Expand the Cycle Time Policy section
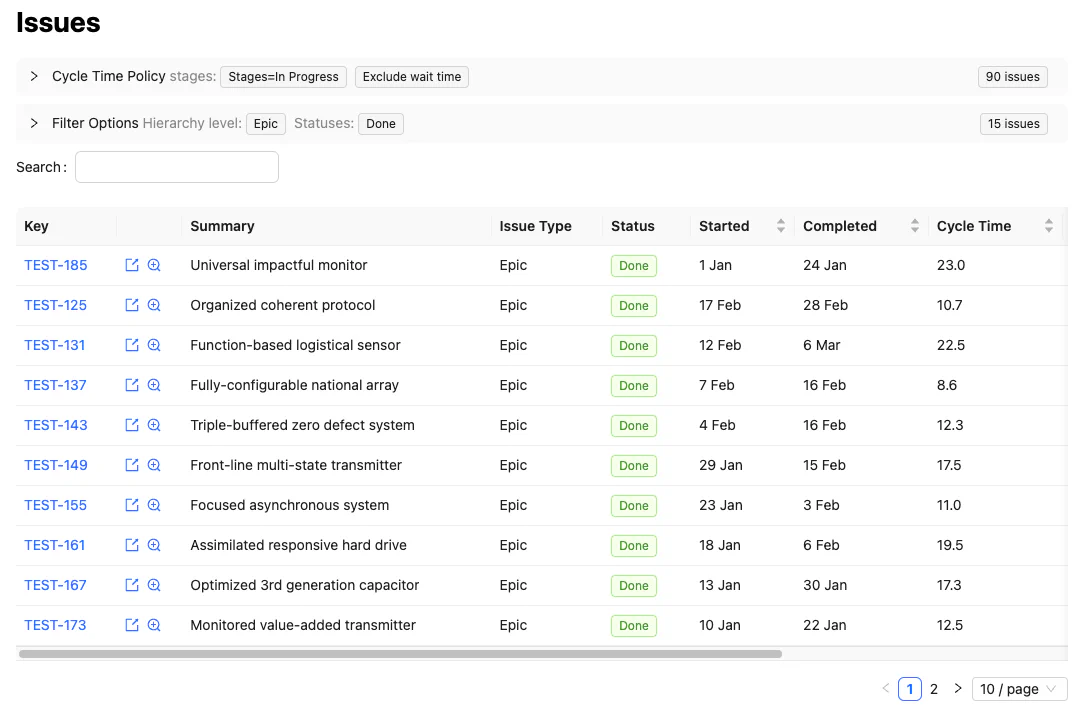Image resolution: width=1078 pixels, height=706 pixels. point(34,76)
